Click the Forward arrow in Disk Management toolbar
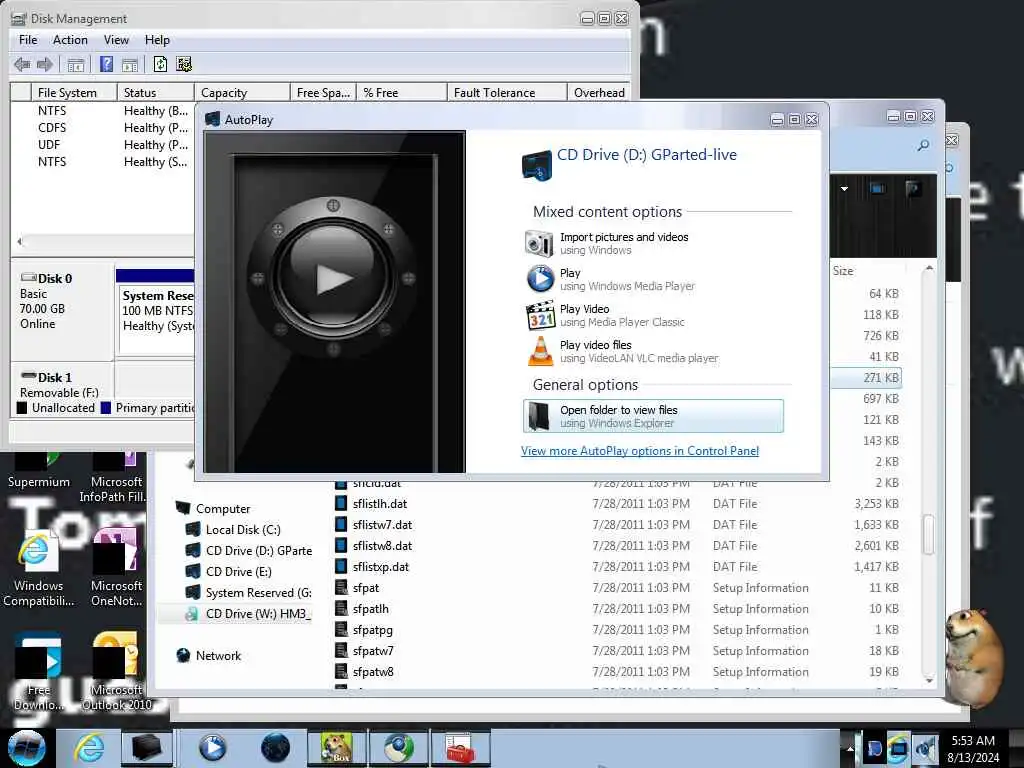 coord(44,64)
